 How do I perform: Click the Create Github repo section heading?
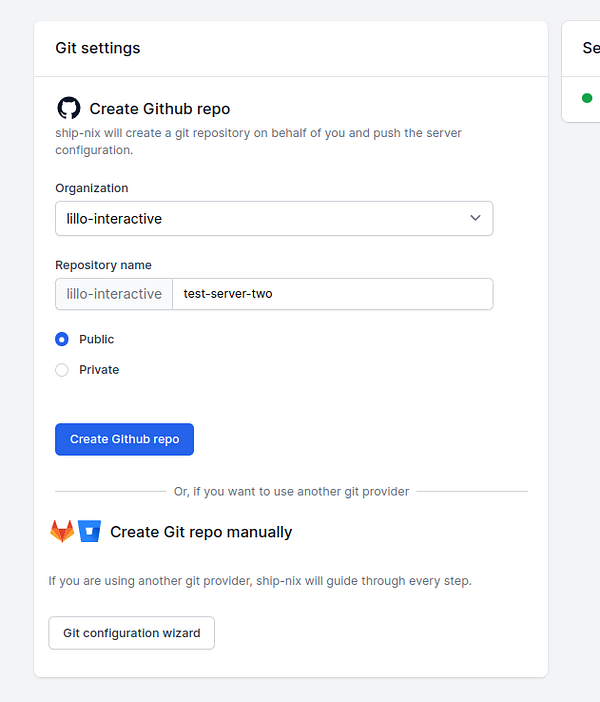[160, 109]
